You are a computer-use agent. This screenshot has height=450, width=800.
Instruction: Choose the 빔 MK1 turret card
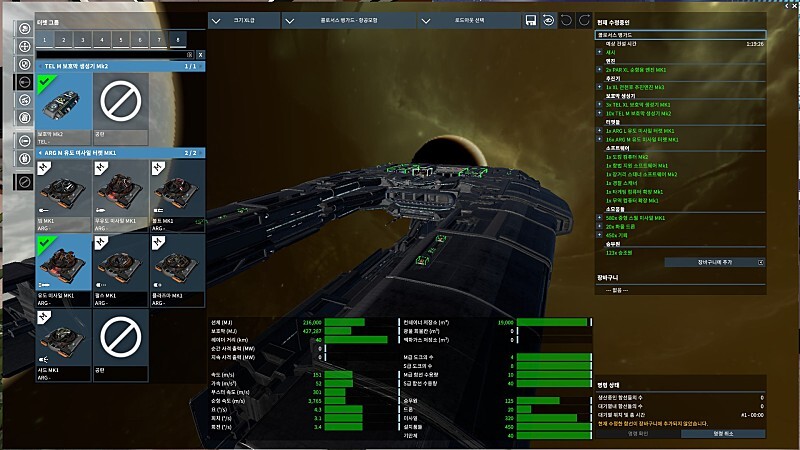pyautogui.click(x=63, y=196)
